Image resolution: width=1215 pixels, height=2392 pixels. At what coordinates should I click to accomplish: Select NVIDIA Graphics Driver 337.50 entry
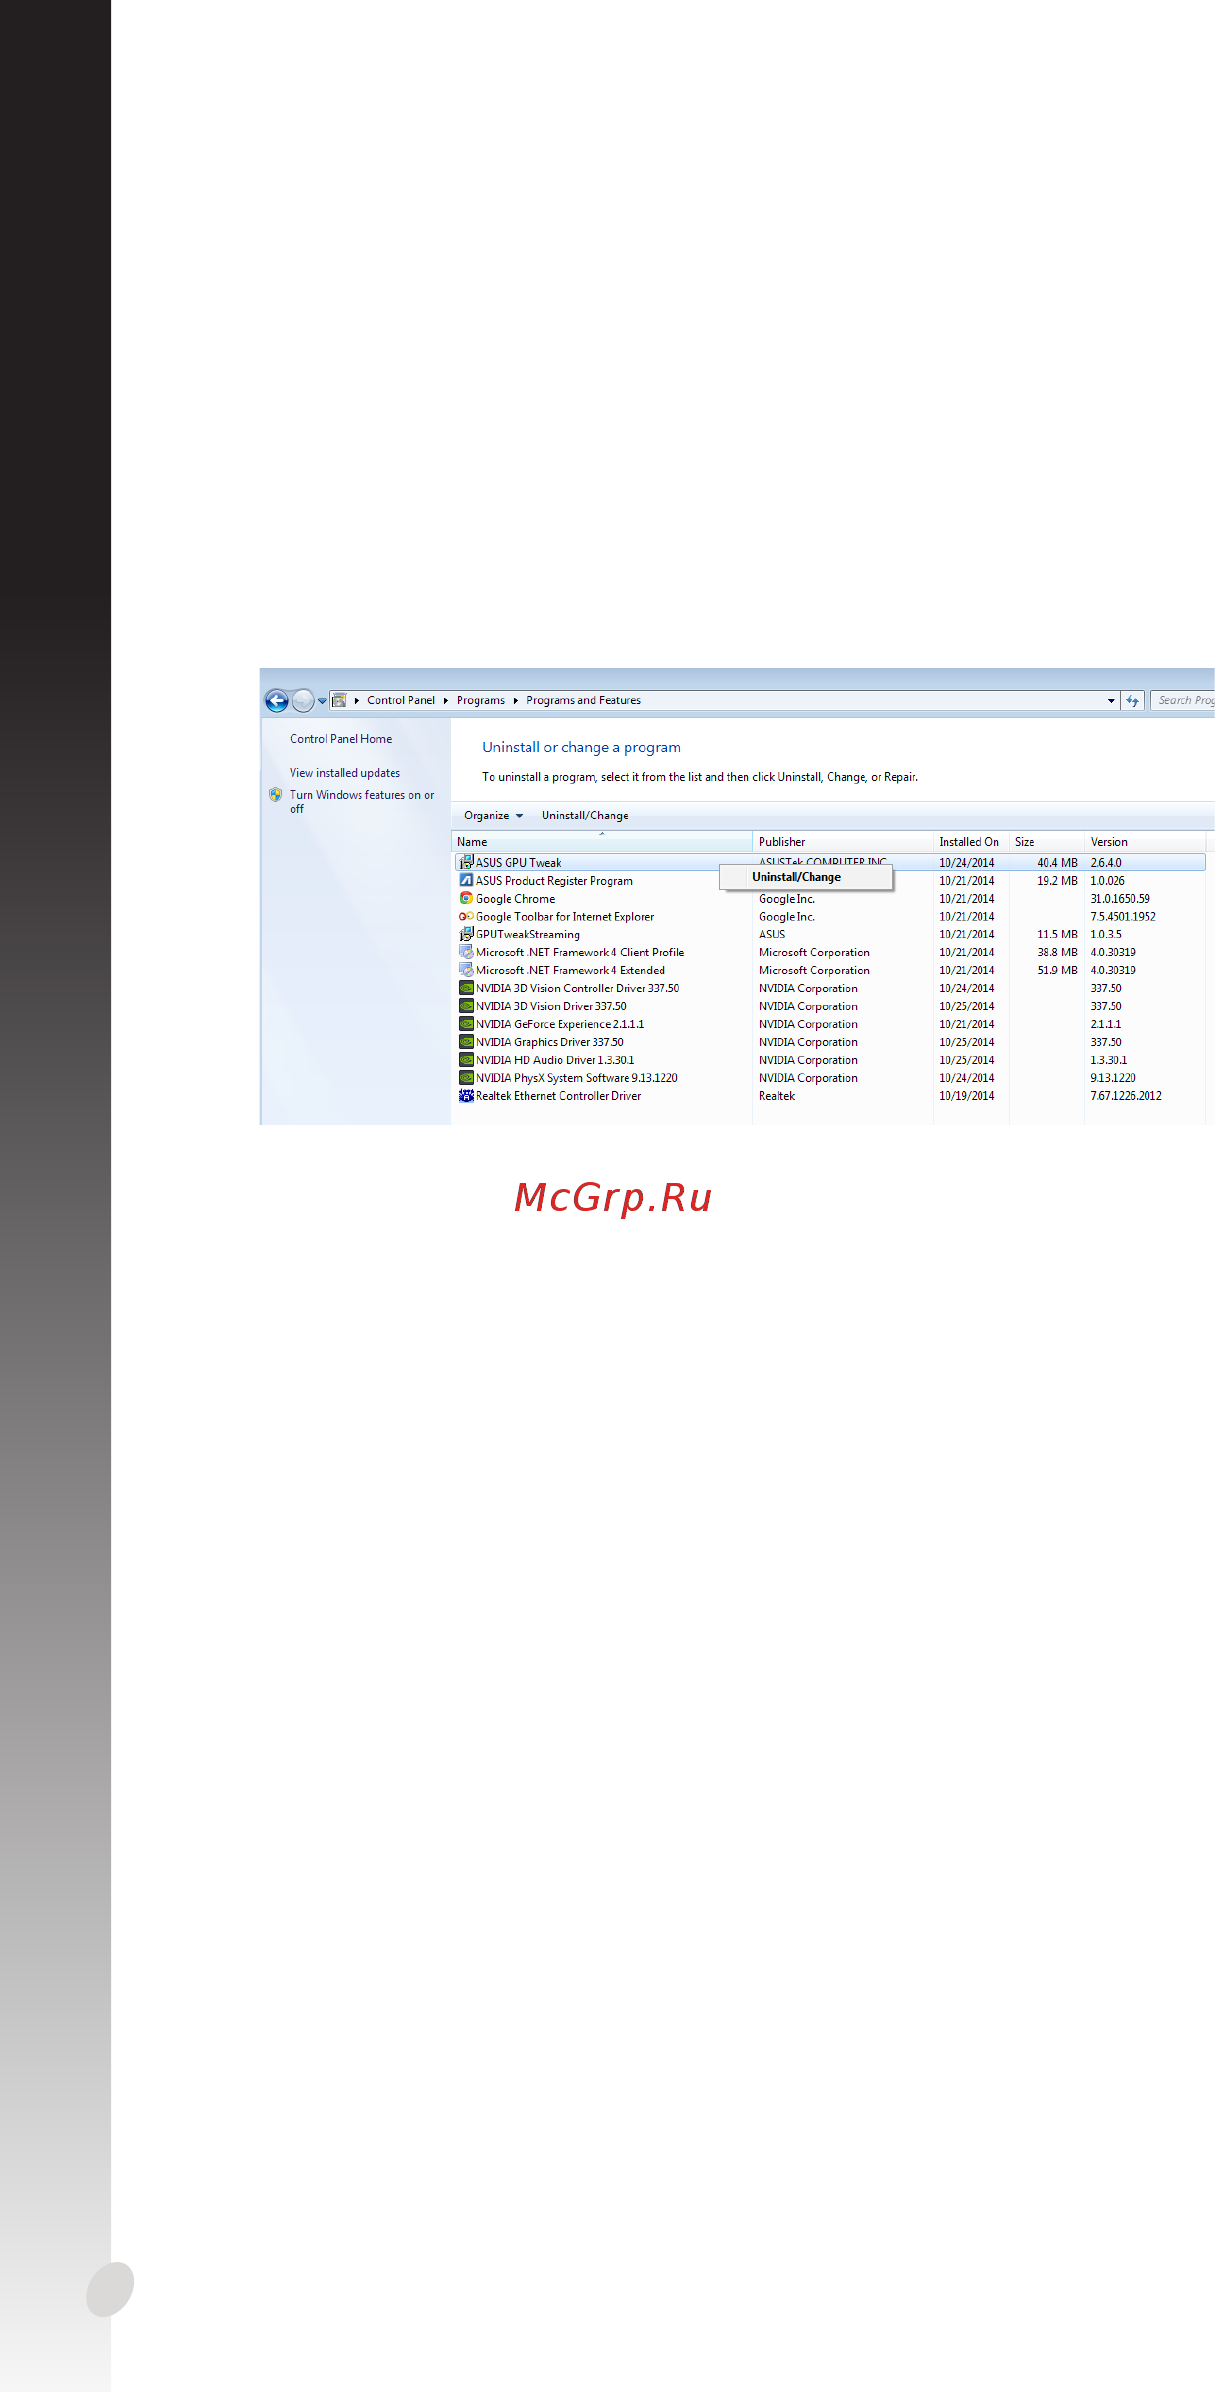point(550,1043)
